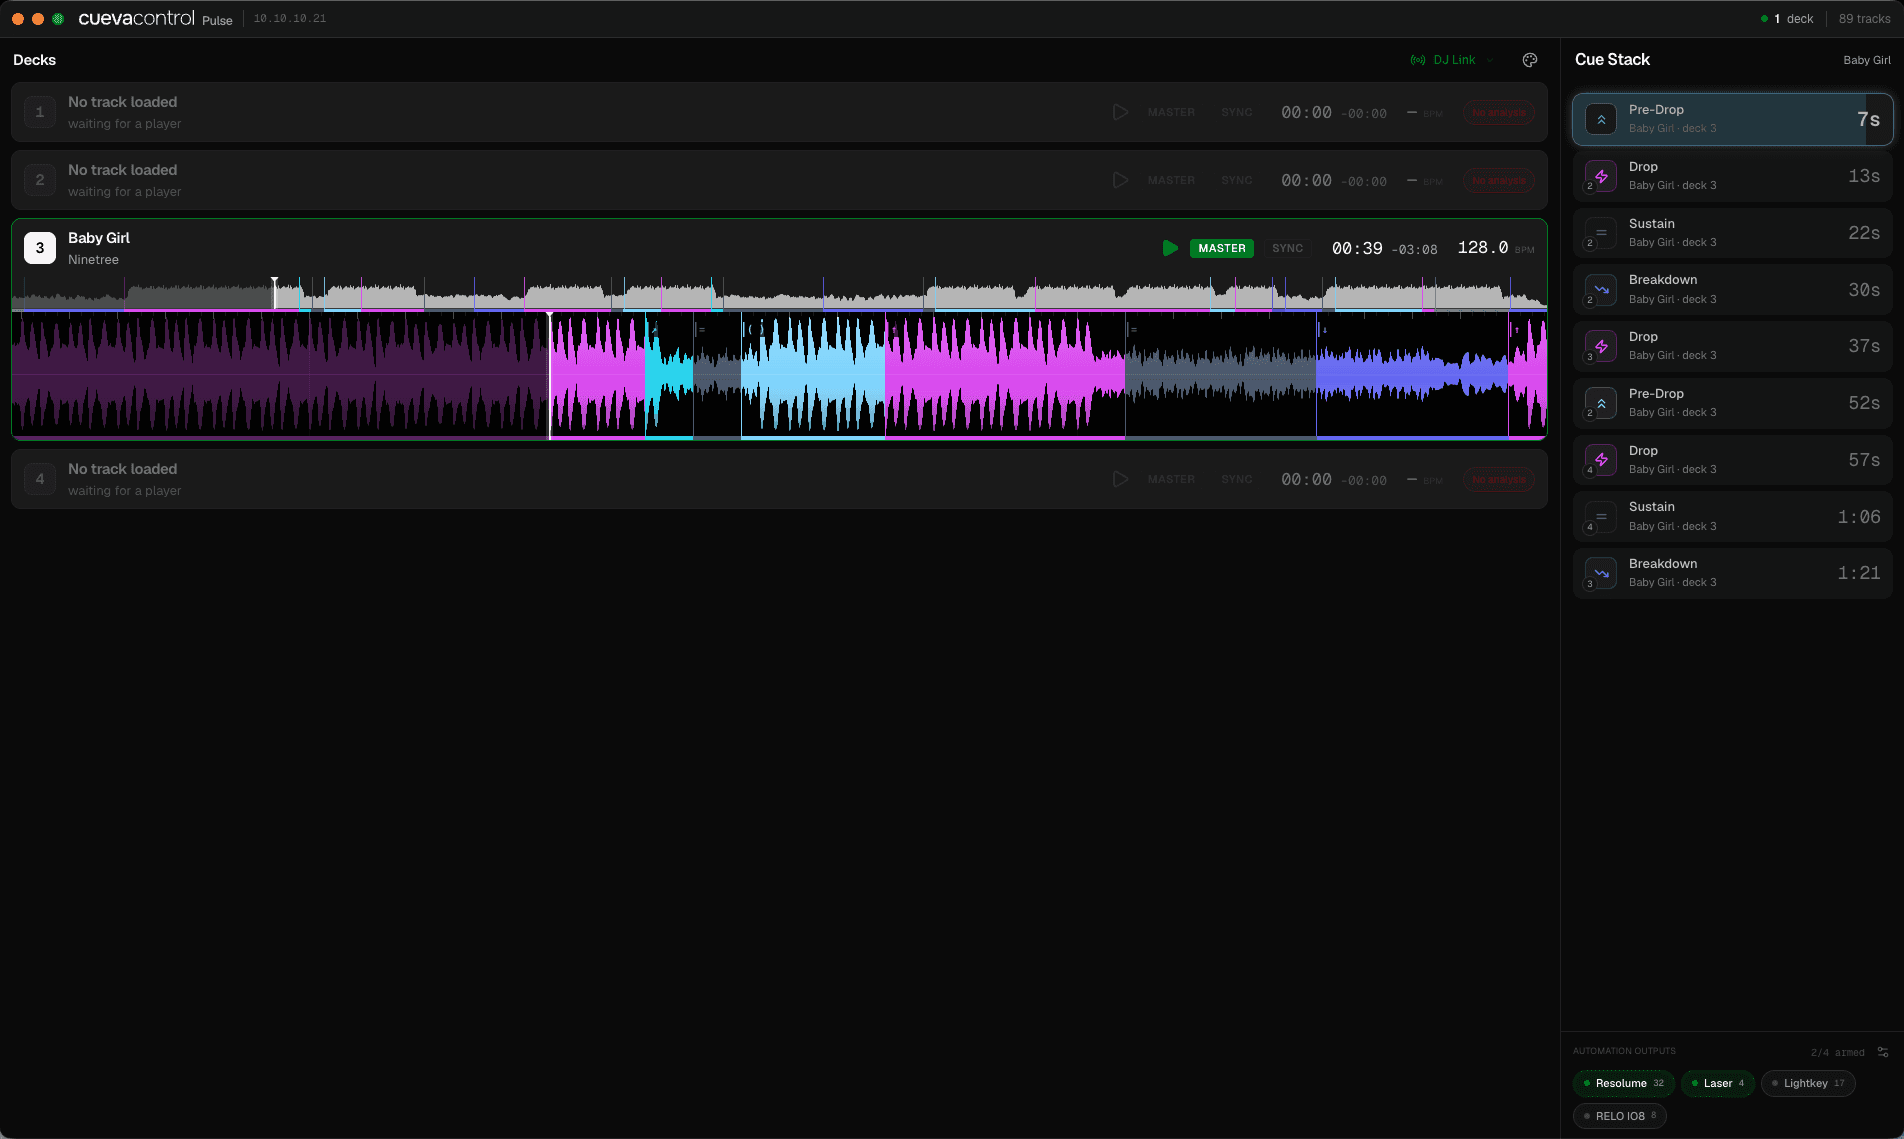Click the 7s countdown on Pre-Drop cue
The height and width of the screenshot is (1139, 1904).
[x=1868, y=120]
